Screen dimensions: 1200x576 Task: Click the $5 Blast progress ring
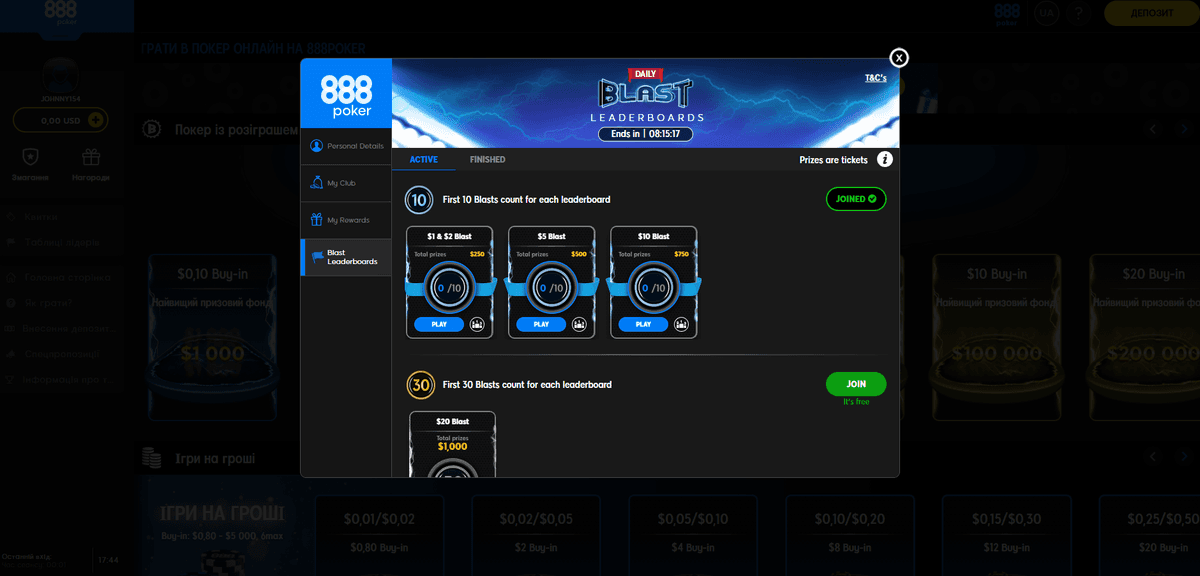[551, 288]
